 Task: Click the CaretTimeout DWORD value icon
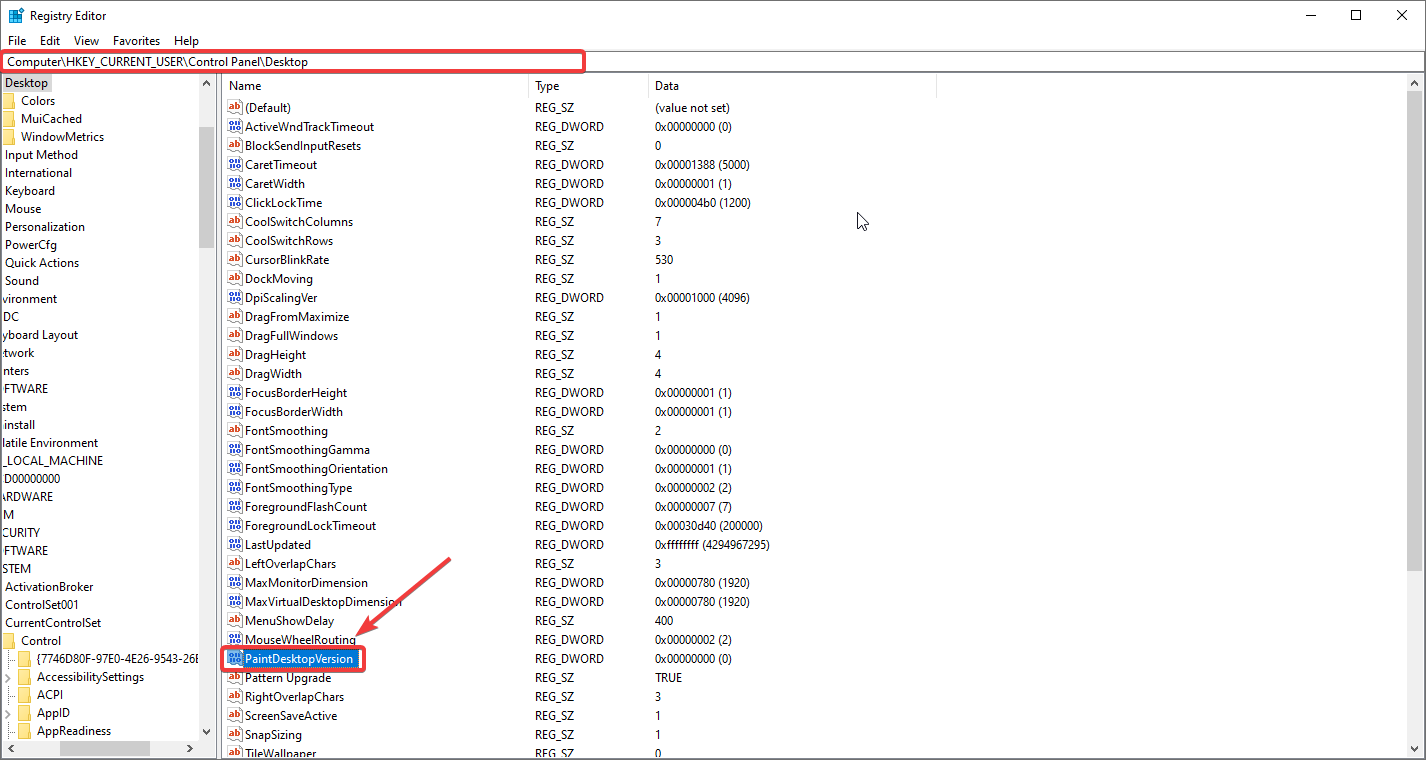point(236,165)
